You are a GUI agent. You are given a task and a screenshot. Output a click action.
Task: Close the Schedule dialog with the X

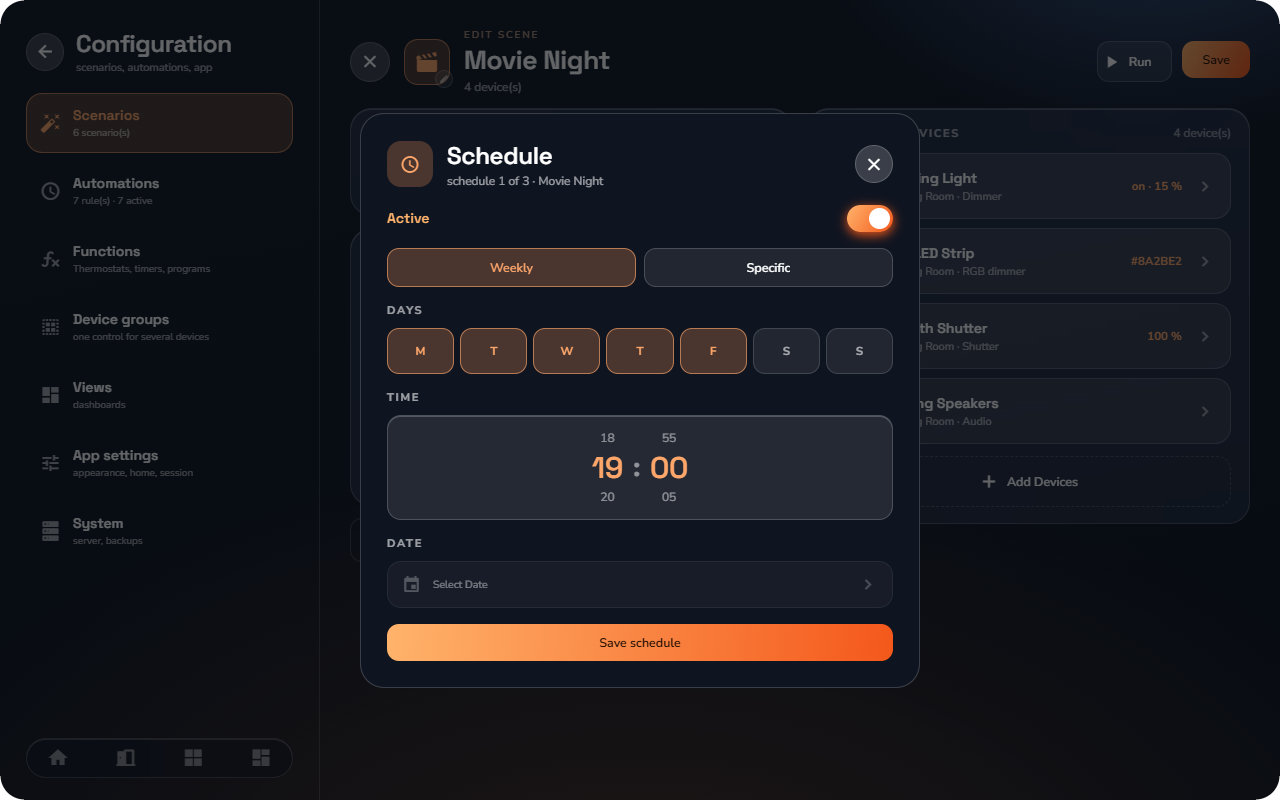(x=874, y=164)
